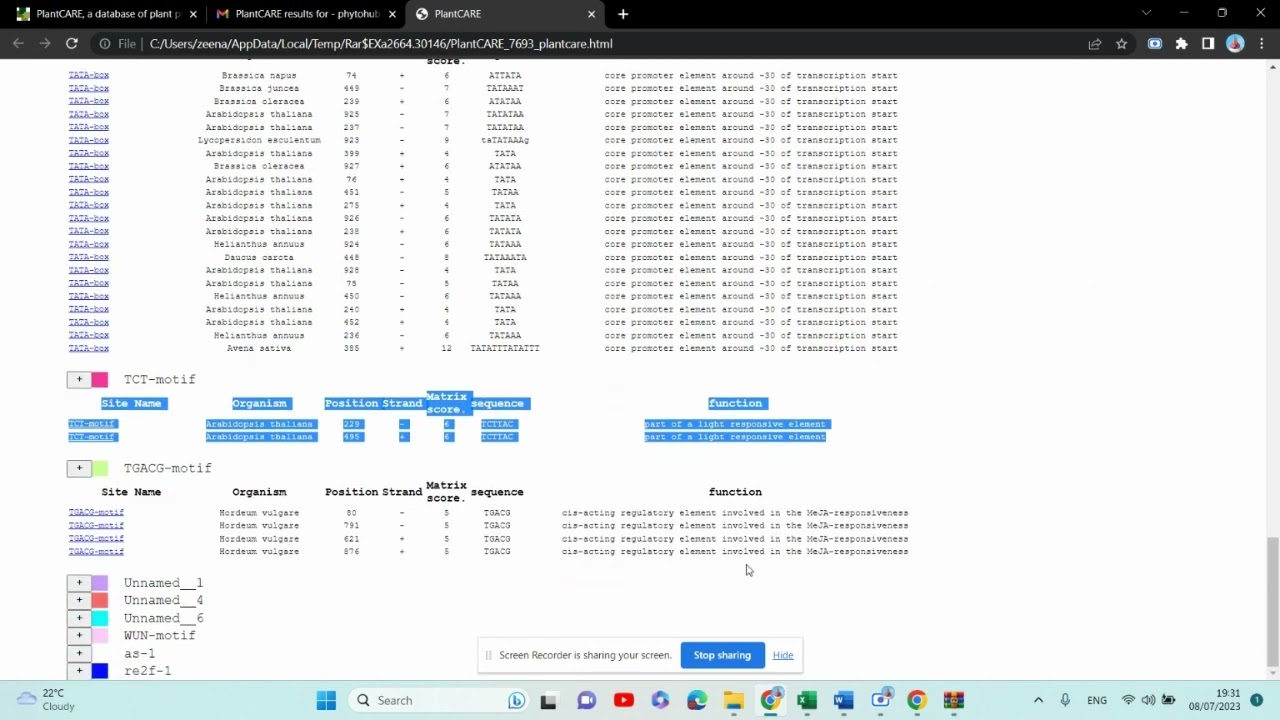Viewport: 1280px width, 720px height.
Task: Click the red Unnamed__4 color swatch
Action: click(100, 600)
